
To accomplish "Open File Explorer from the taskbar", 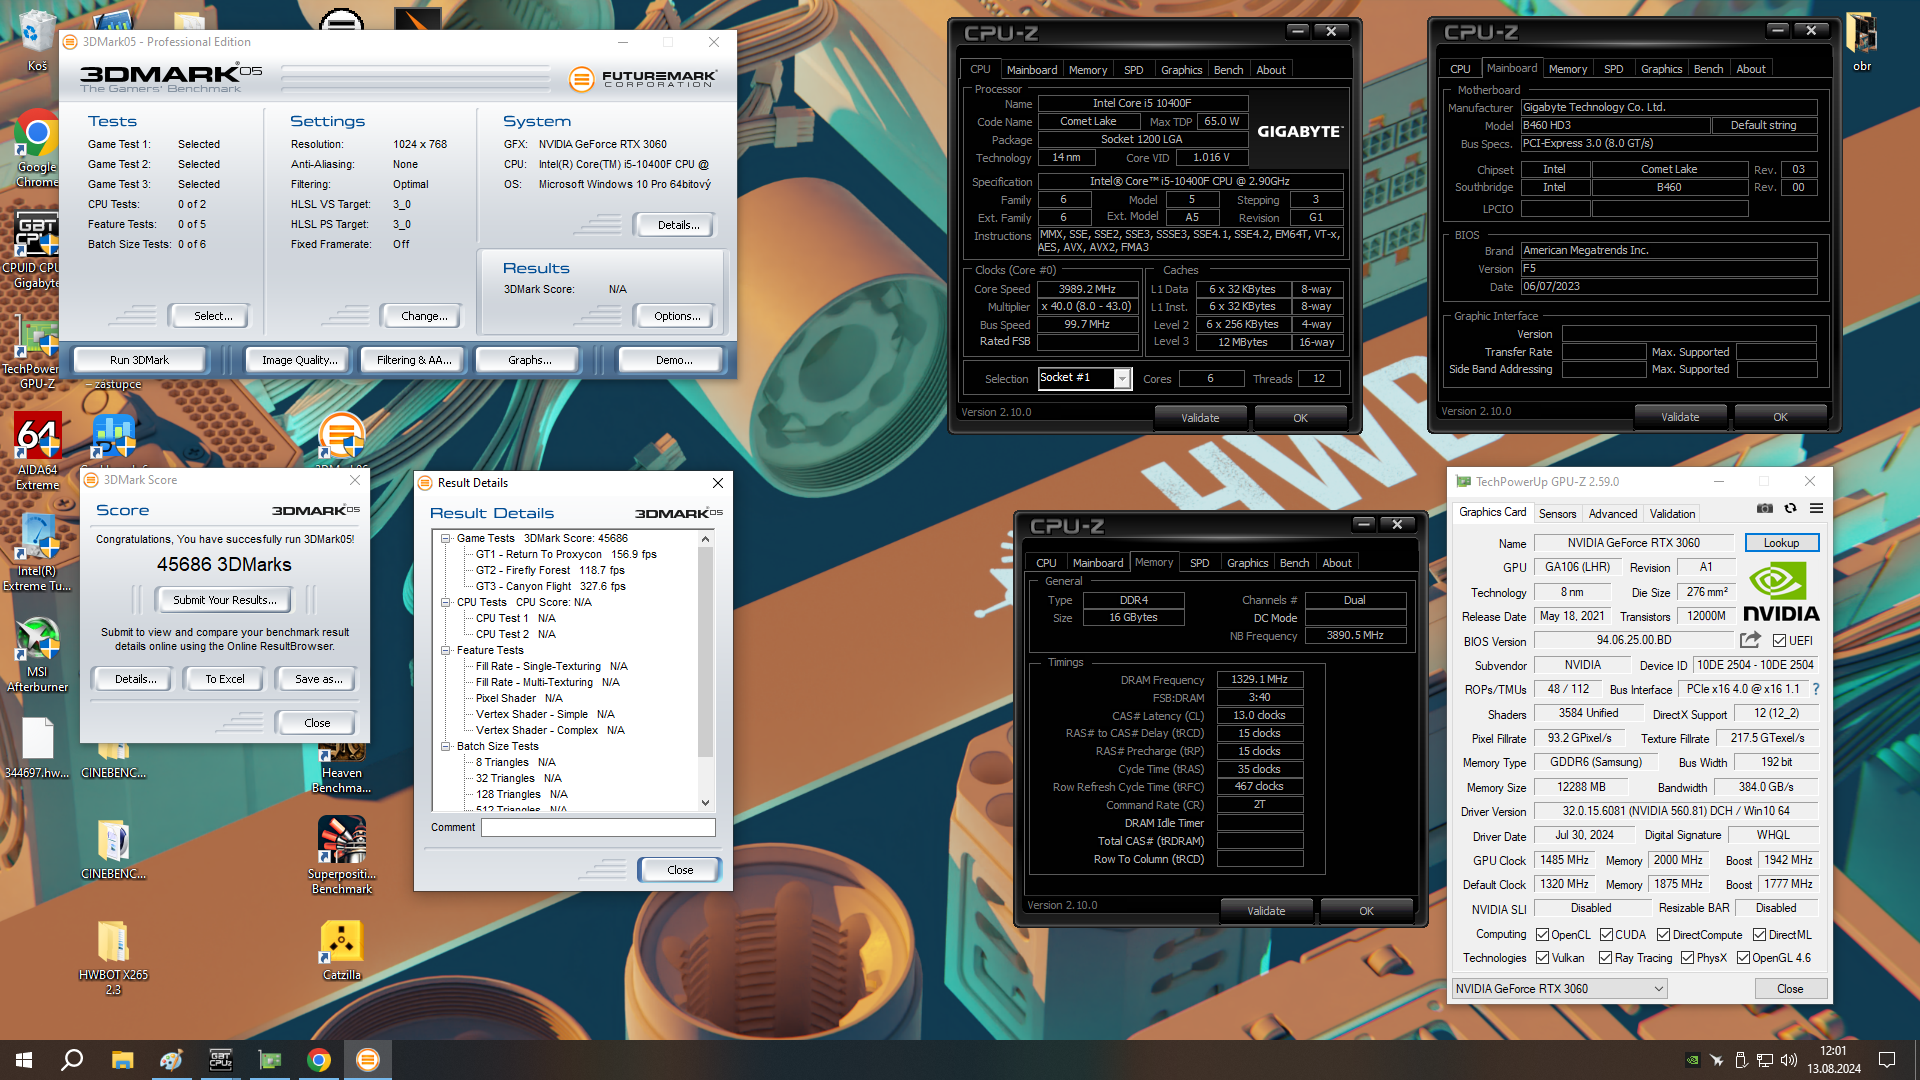I will 122,1060.
